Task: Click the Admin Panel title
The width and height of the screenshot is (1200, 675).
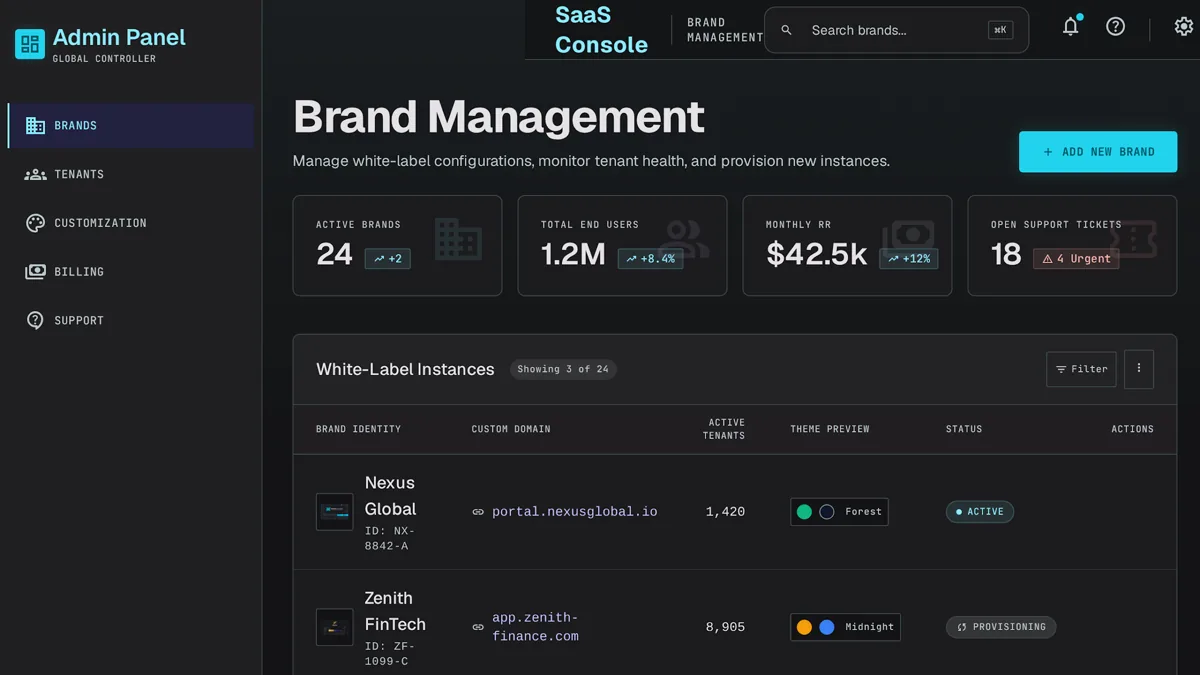Action: click(x=119, y=37)
